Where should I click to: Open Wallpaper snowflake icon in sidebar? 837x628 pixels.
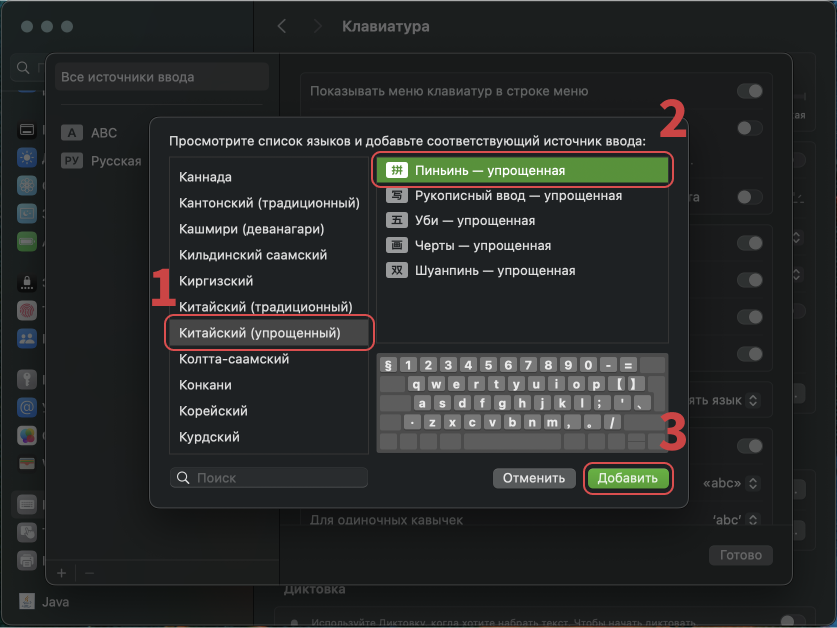(27, 186)
